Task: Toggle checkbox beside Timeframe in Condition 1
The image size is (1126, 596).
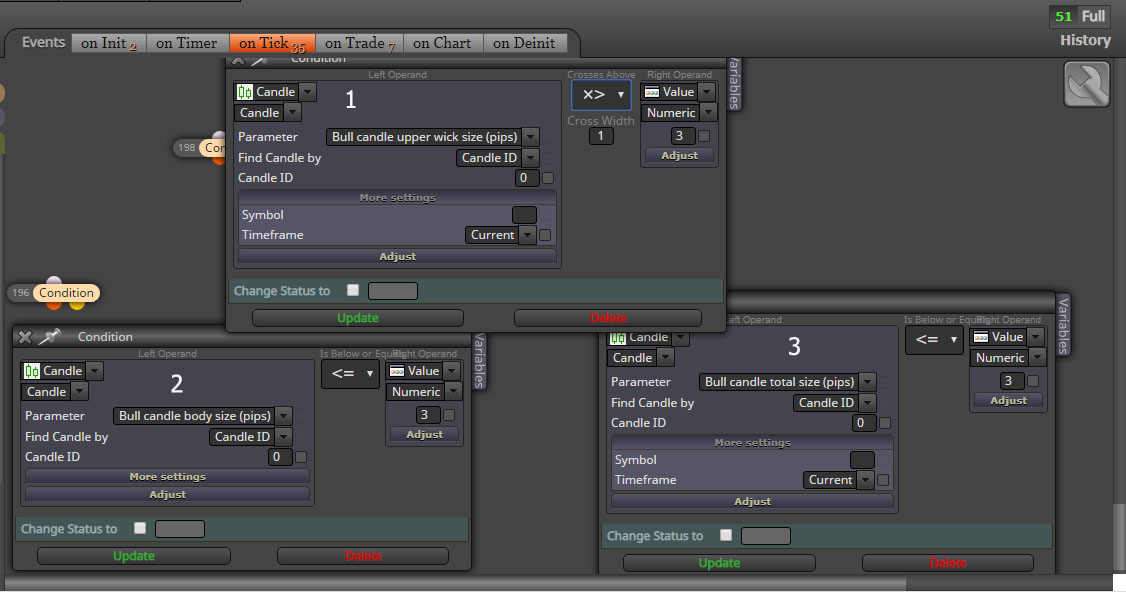Action: tap(545, 235)
